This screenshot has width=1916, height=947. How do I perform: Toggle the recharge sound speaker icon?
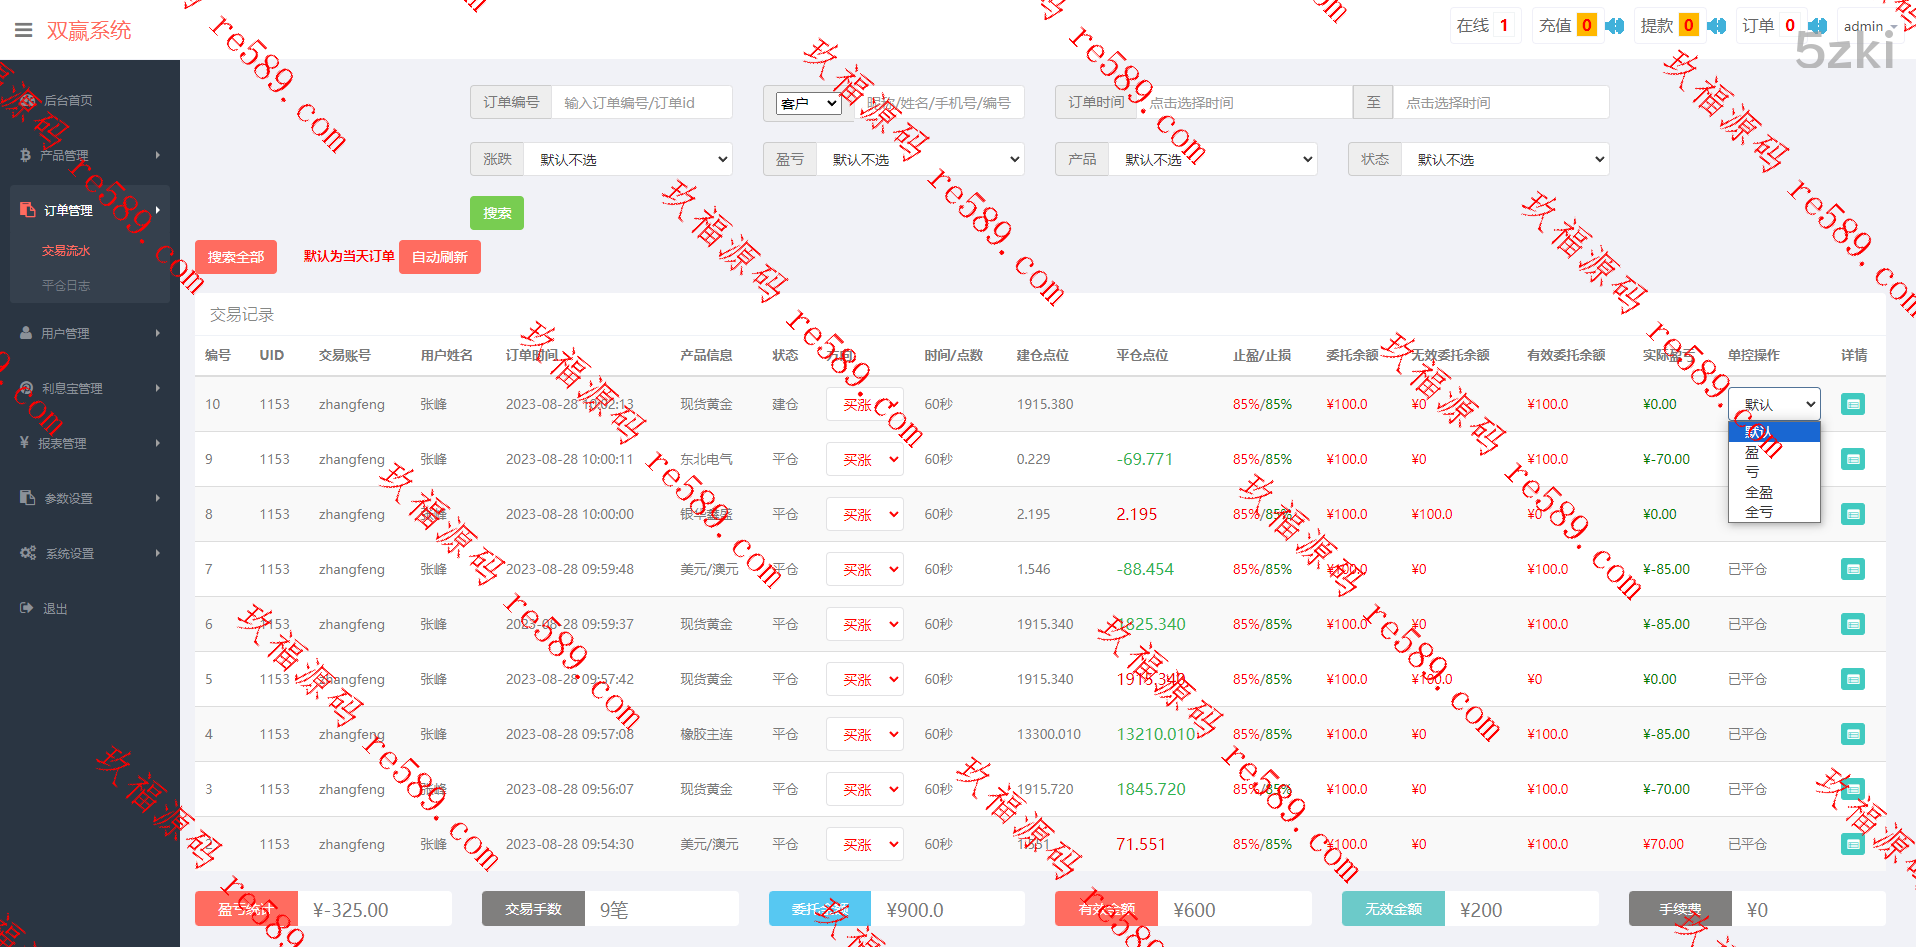[1614, 26]
